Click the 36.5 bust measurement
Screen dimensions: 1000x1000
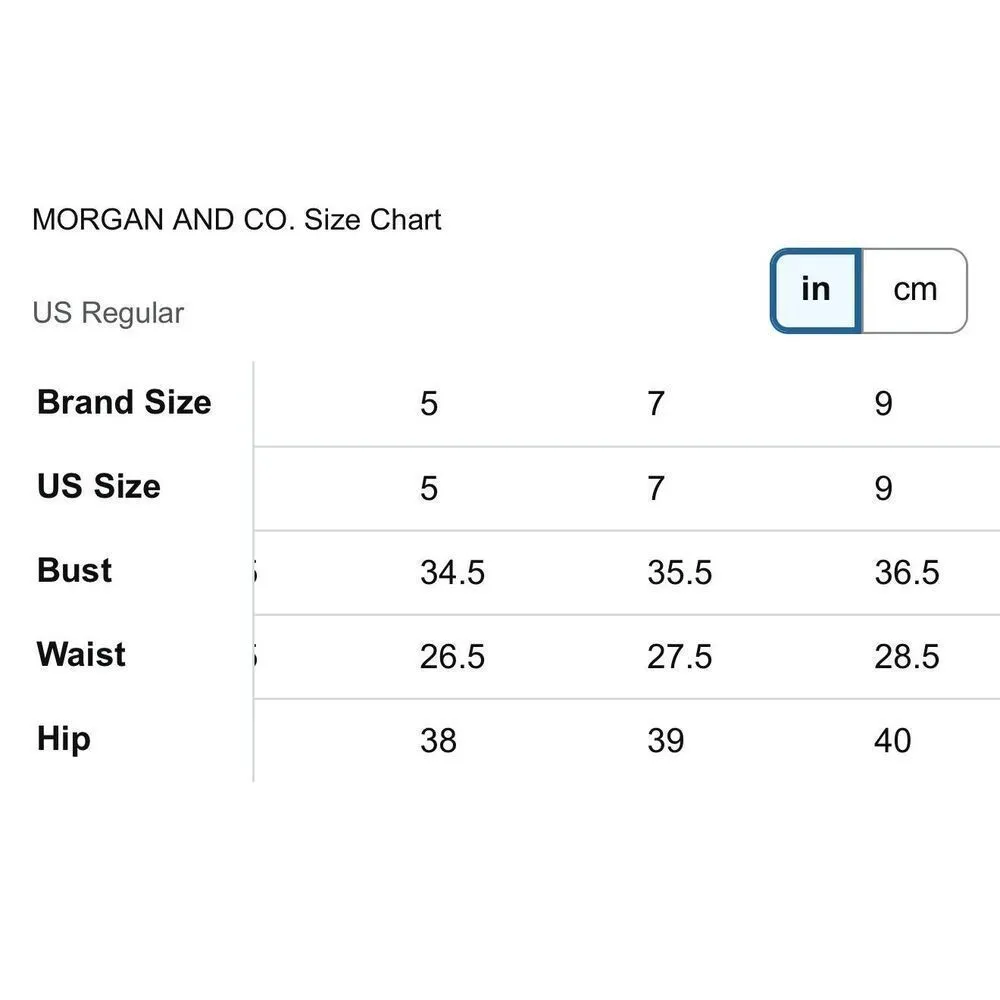pos(906,572)
